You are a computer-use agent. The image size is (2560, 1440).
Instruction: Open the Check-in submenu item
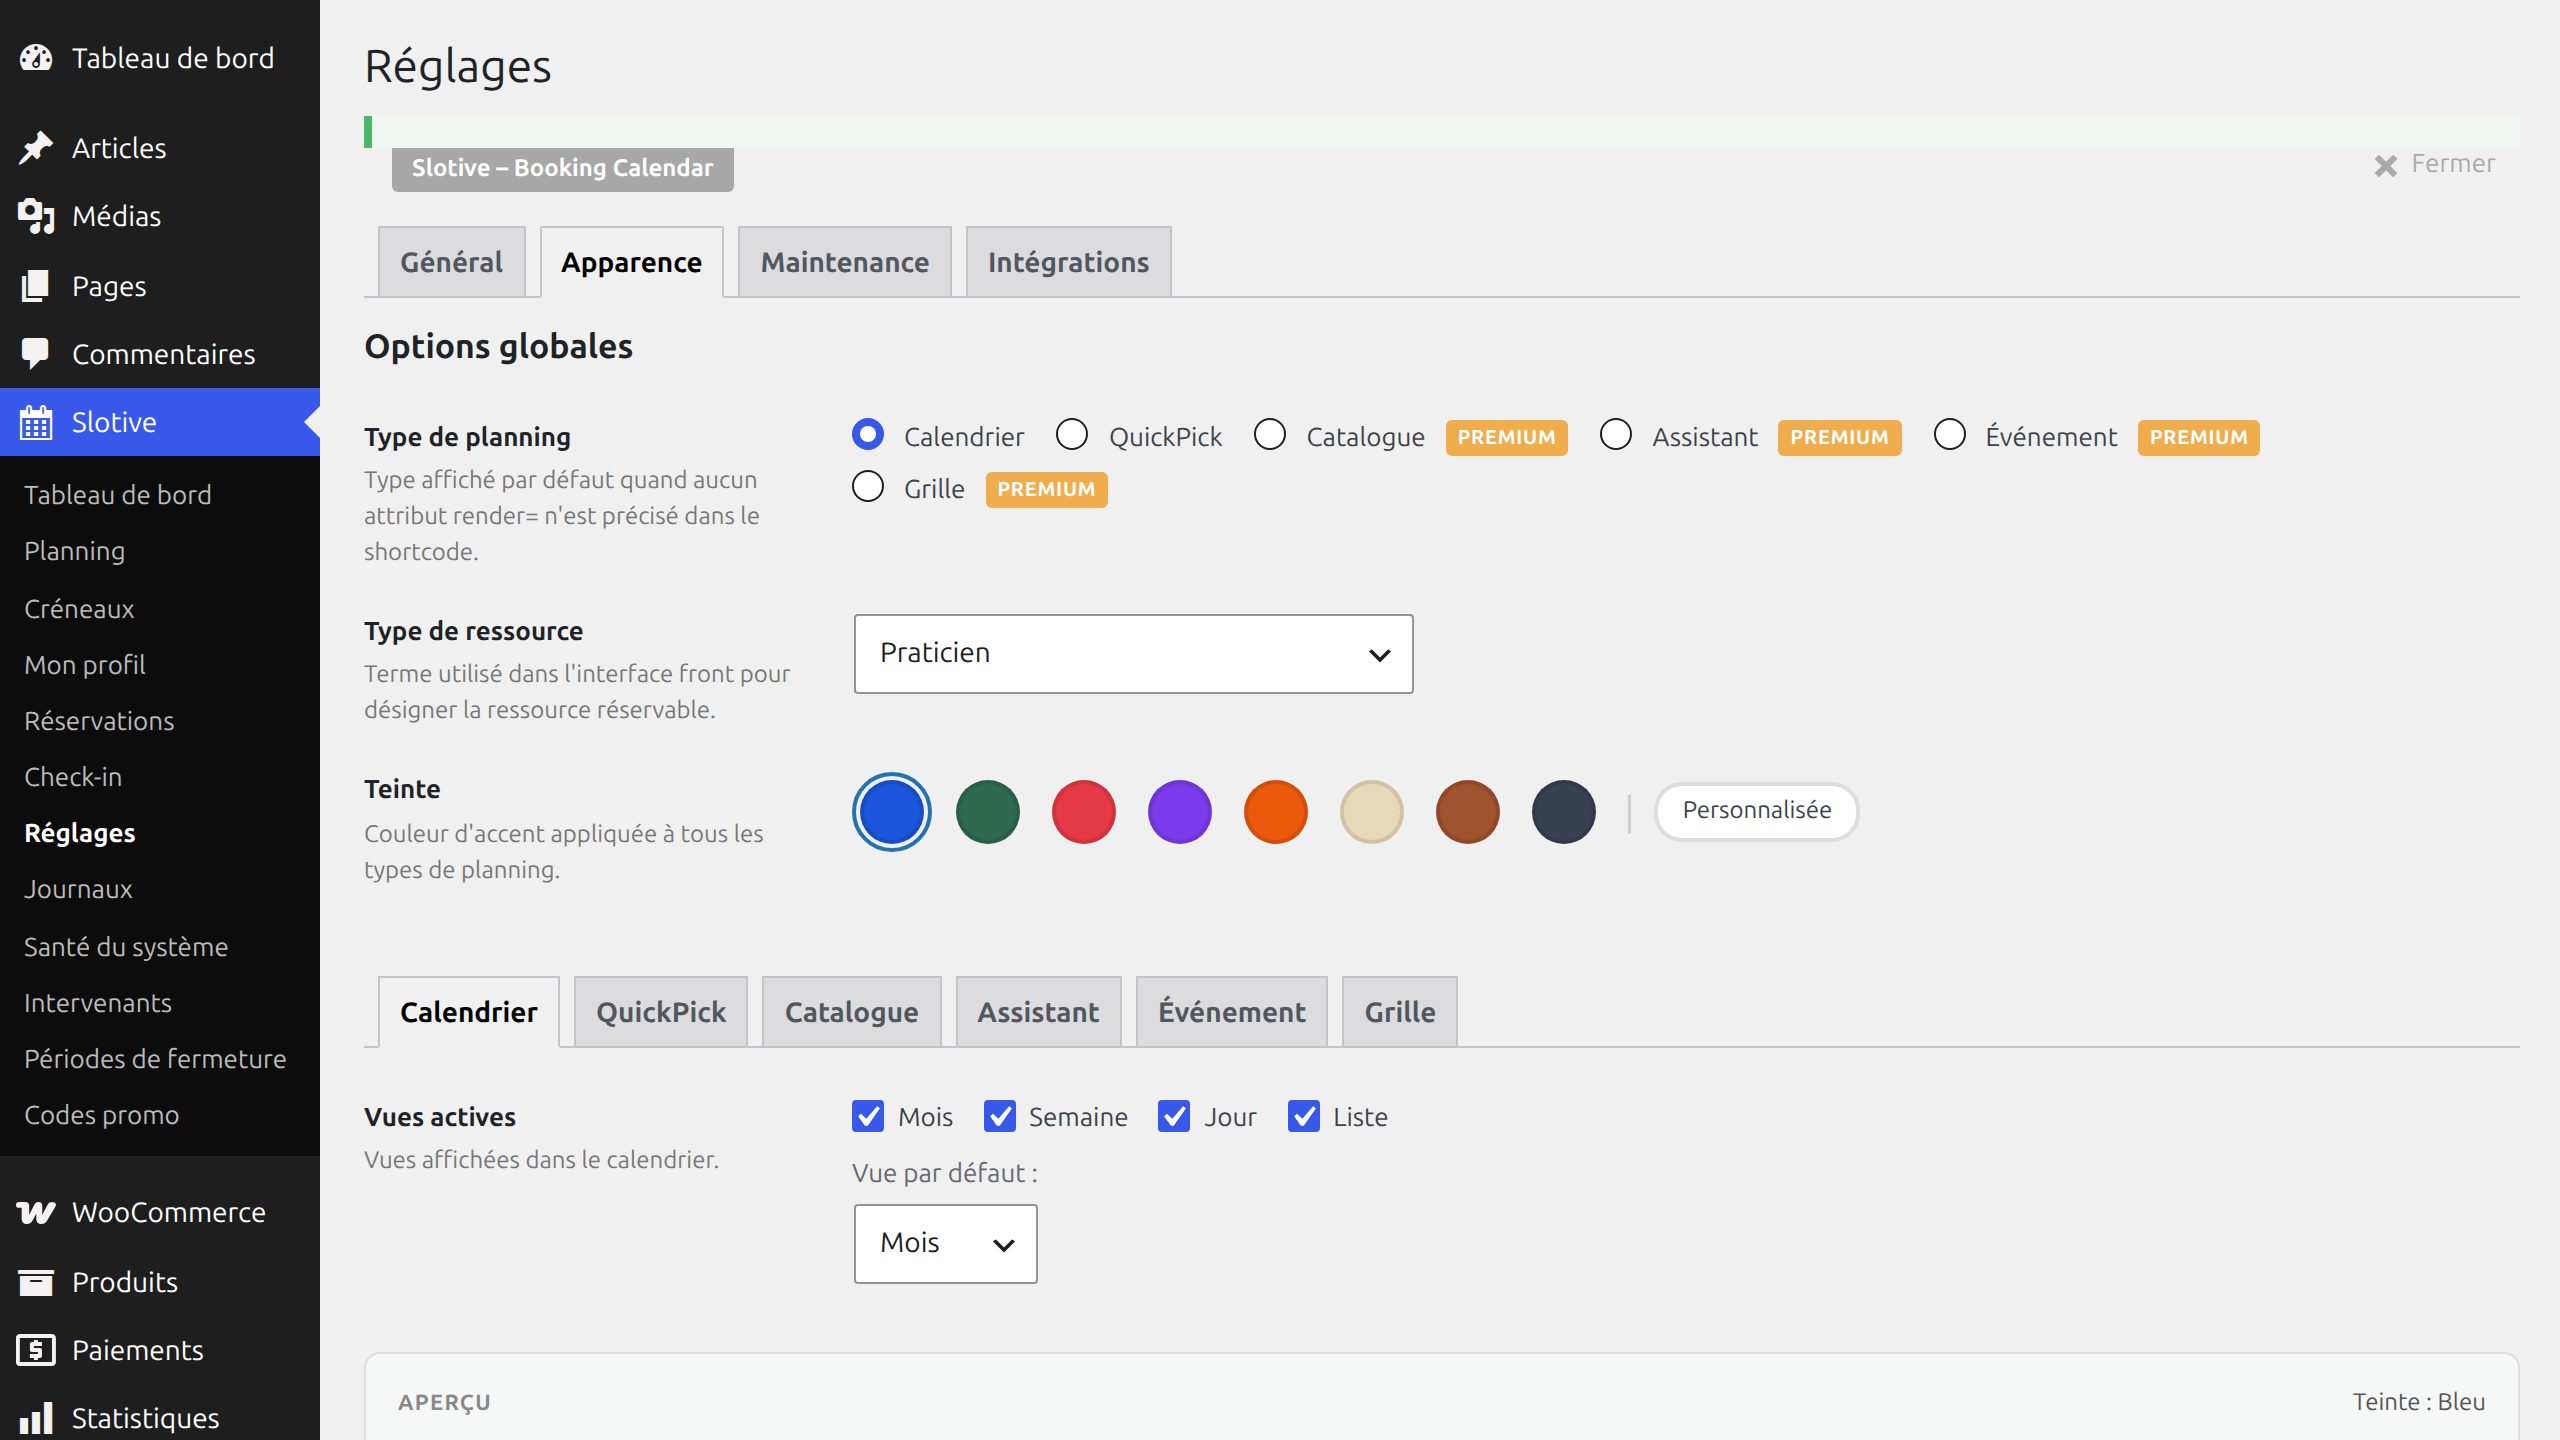[x=73, y=777]
